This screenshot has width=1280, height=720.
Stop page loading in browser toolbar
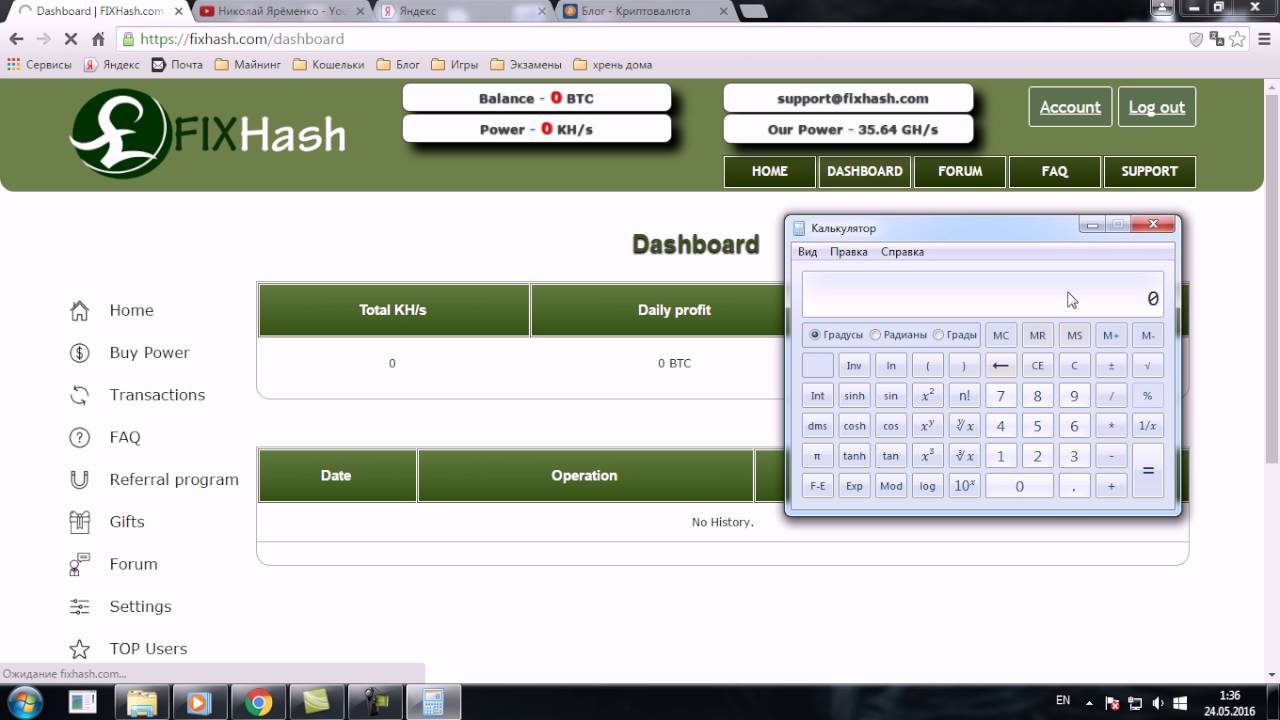click(x=70, y=39)
